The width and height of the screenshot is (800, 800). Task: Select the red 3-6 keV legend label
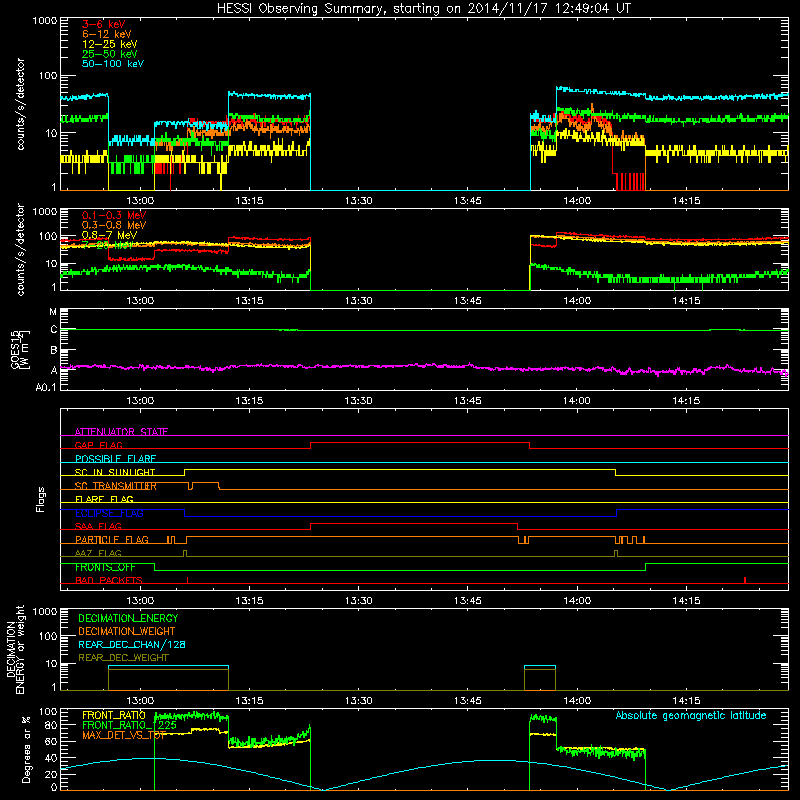(103, 24)
